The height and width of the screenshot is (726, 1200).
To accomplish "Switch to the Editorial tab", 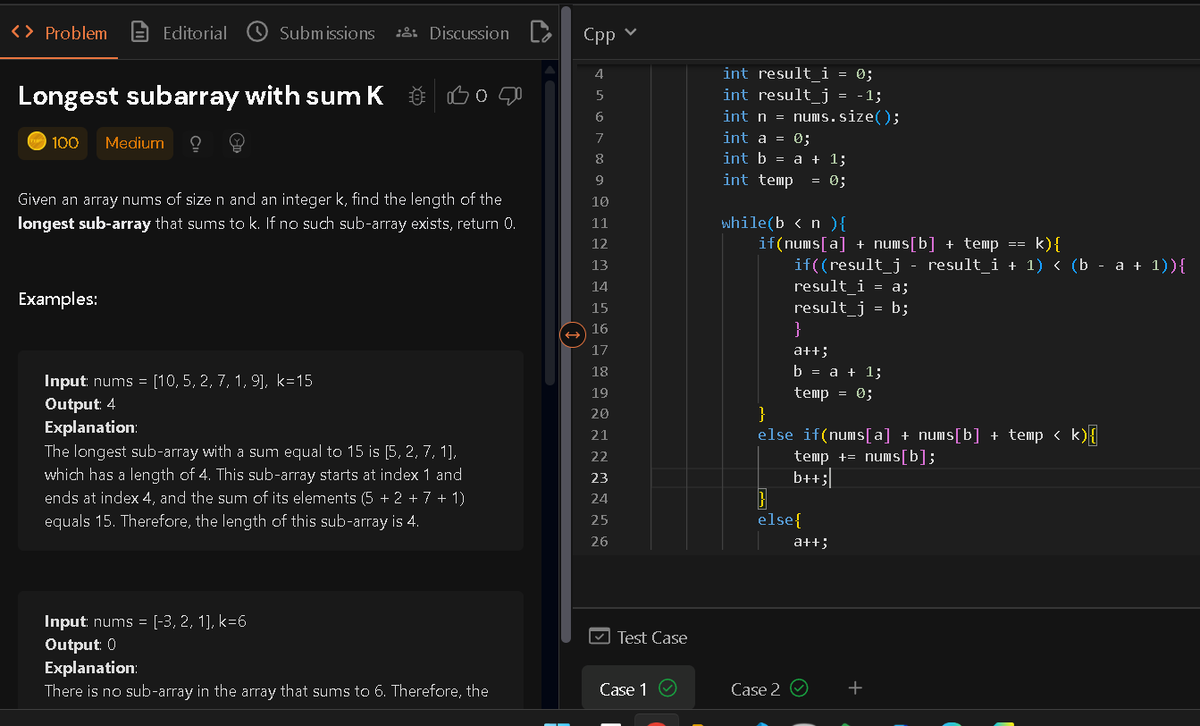I will (180, 33).
